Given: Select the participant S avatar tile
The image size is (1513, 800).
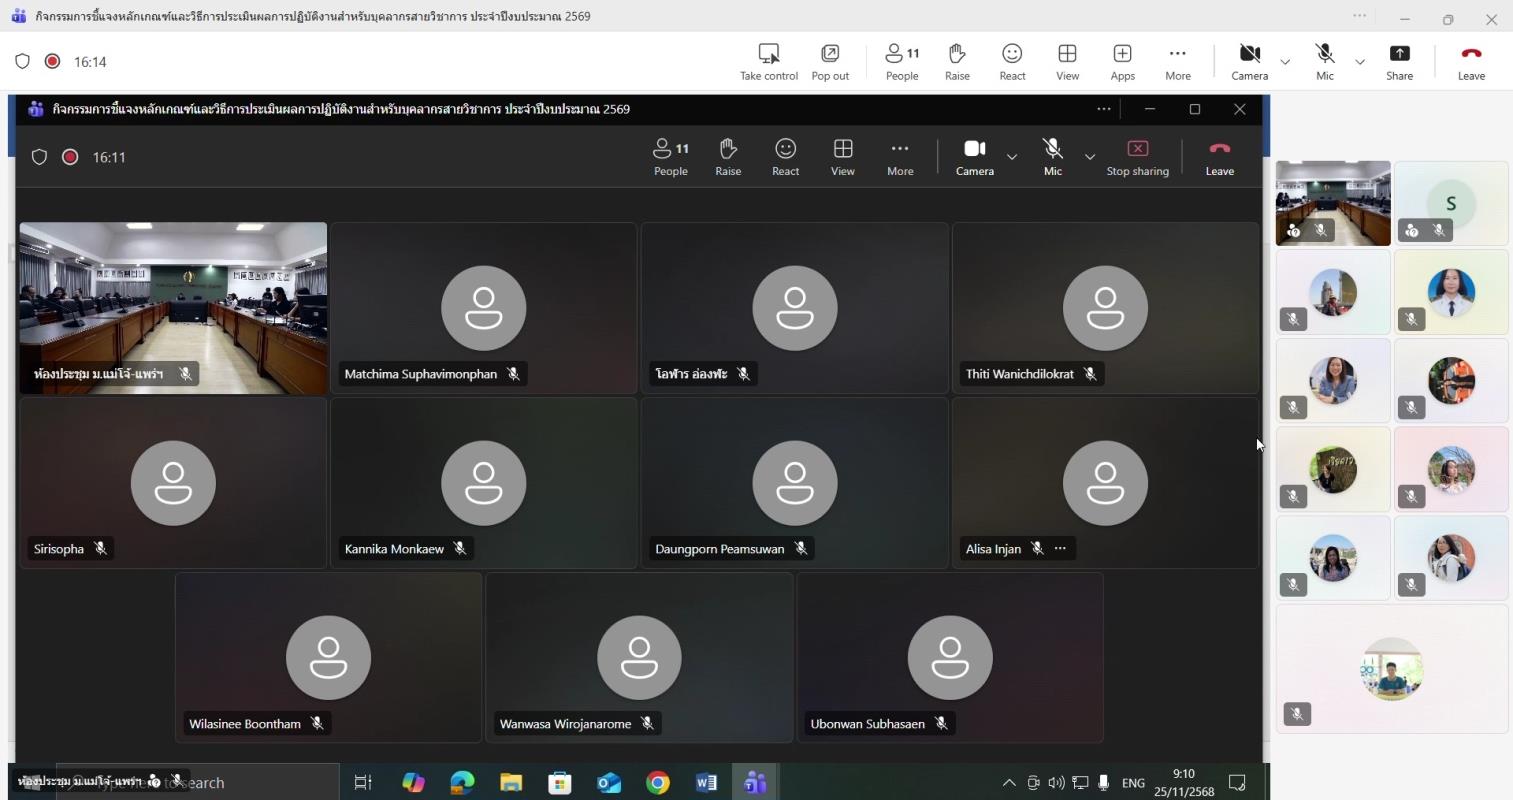Looking at the screenshot, I should pos(1450,203).
